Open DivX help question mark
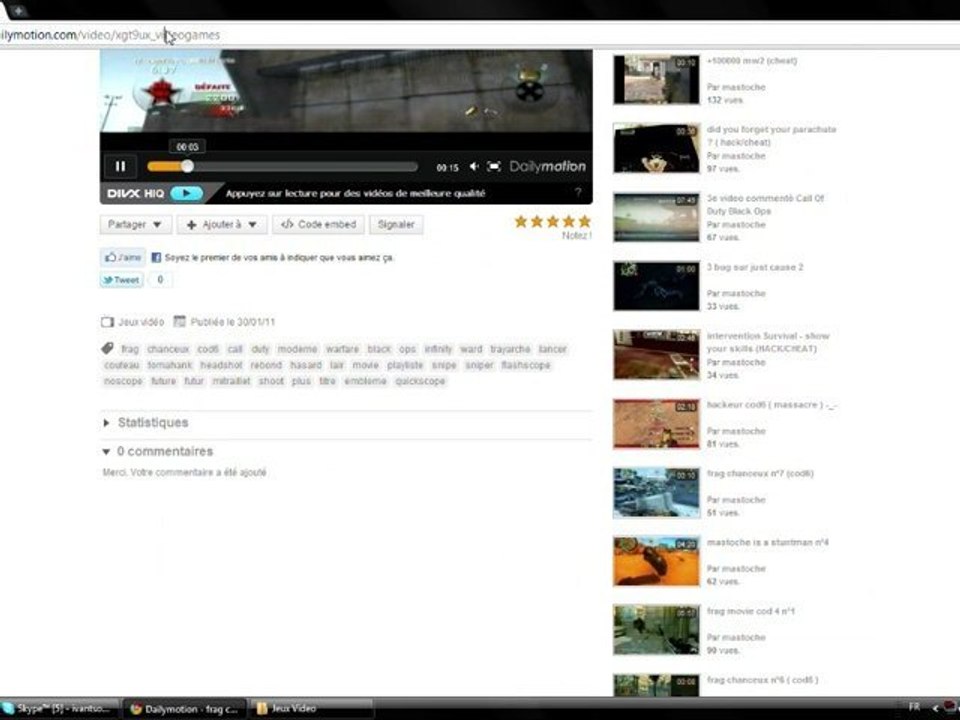The width and height of the screenshot is (960, 720). coord(577,193)
